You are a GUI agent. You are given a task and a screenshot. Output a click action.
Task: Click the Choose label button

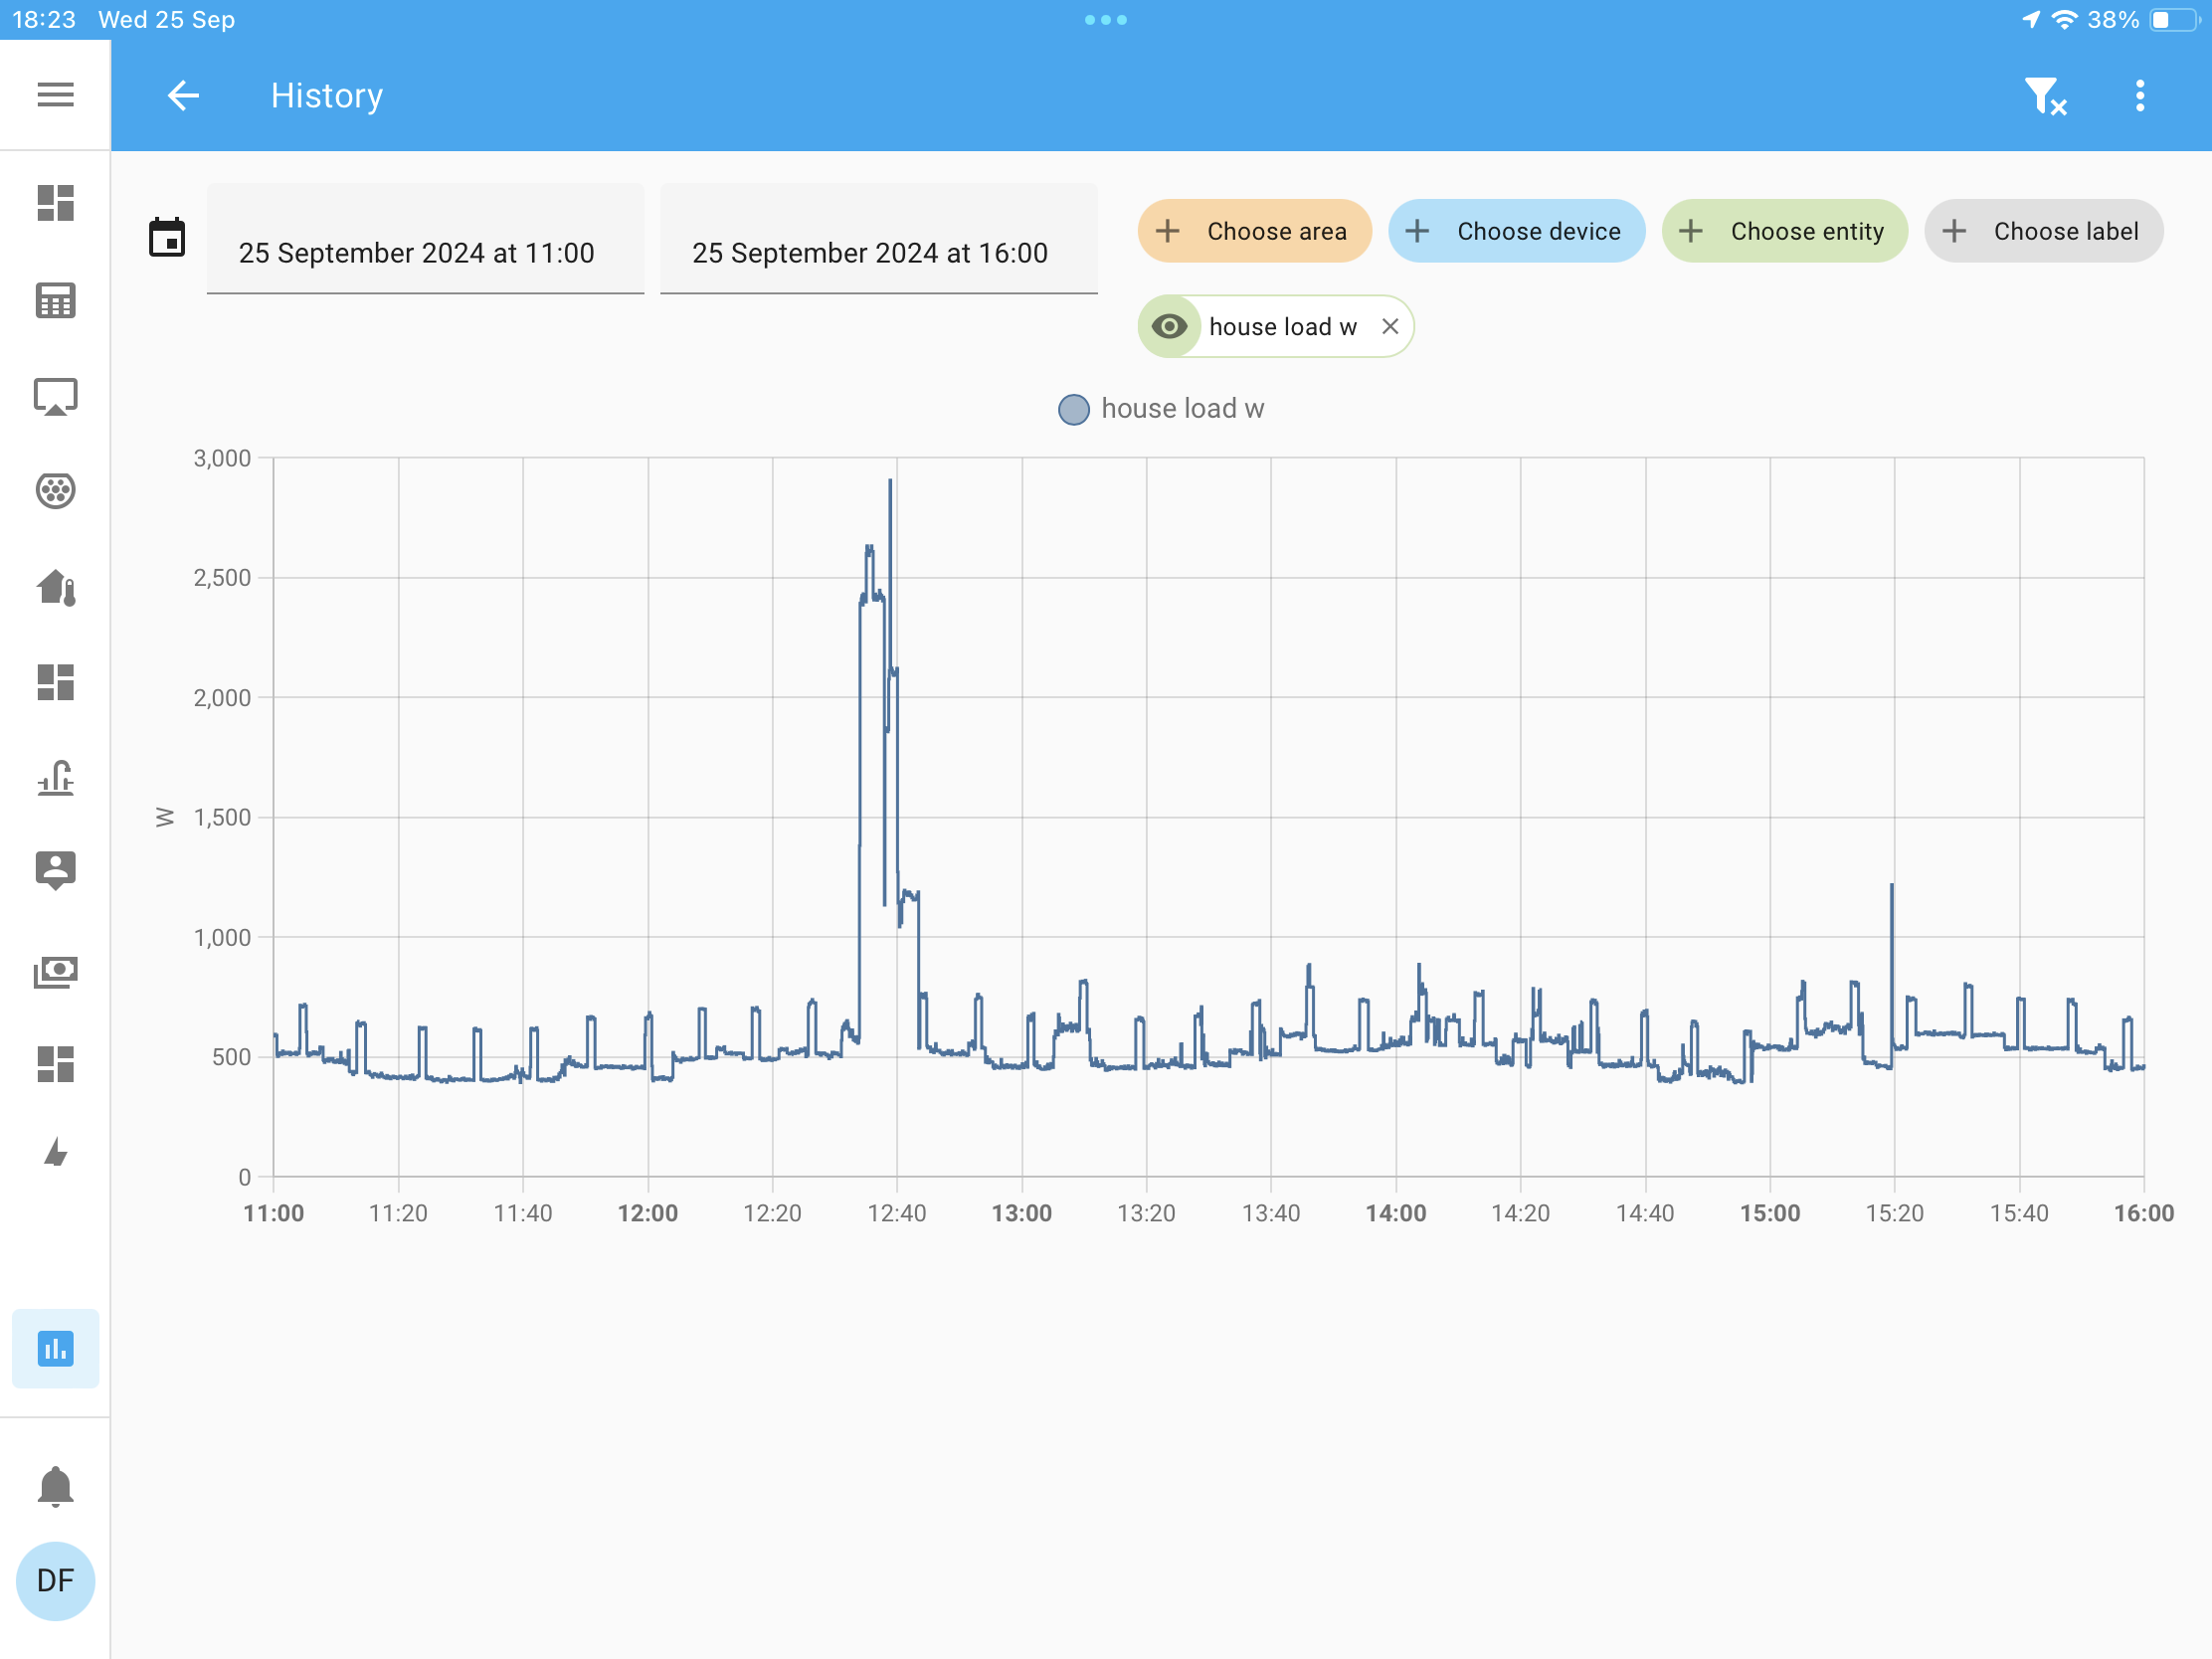[x=2043, y=231]
